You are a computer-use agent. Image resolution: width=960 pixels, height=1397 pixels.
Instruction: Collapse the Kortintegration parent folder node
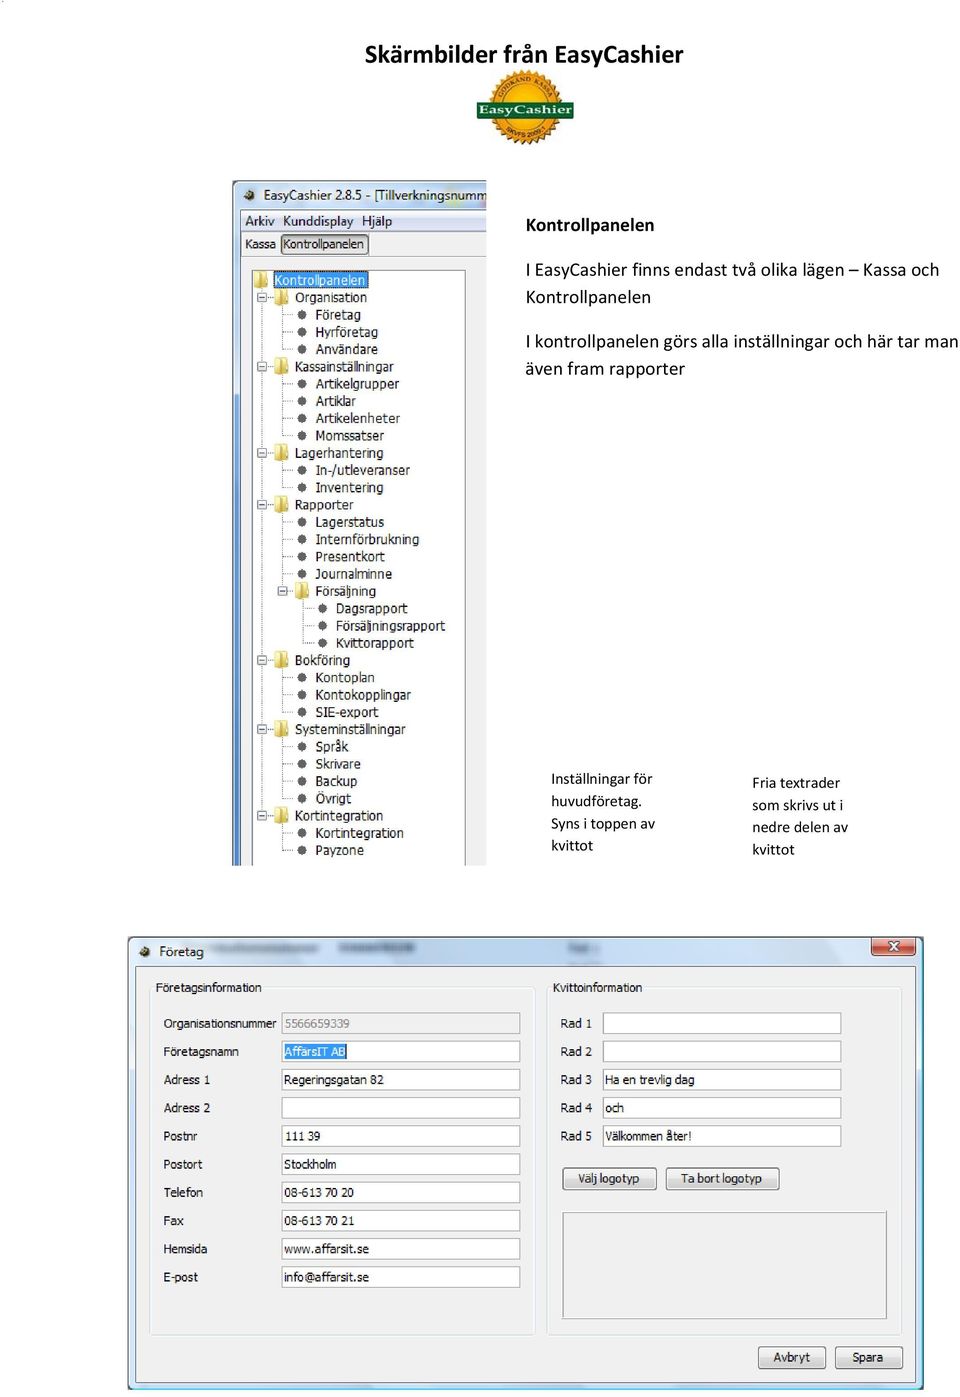click(x=262, y=816)
